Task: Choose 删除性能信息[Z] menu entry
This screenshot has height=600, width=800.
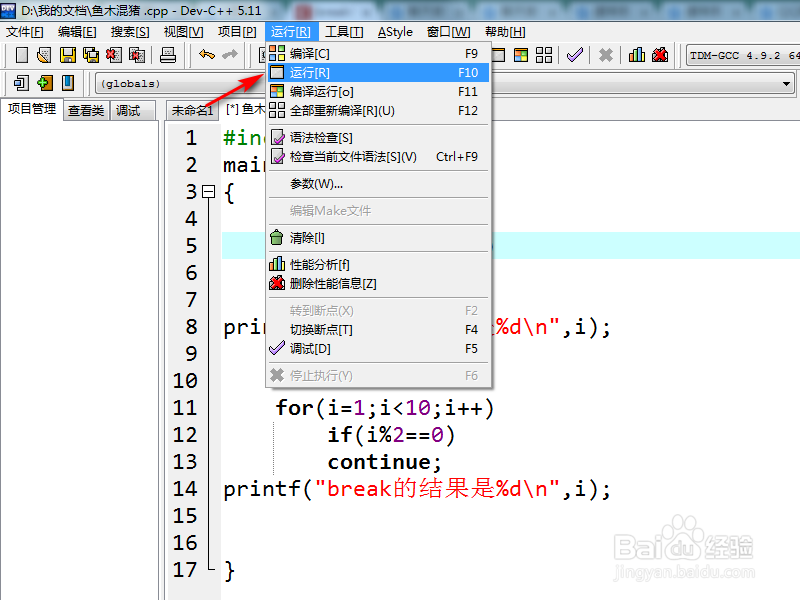Action: tap(378, 283)
